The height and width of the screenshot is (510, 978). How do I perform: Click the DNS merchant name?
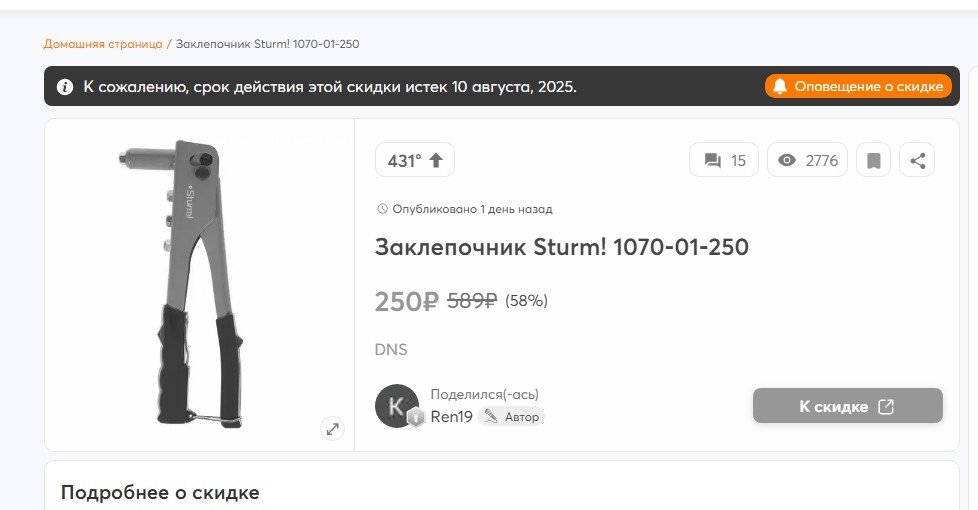point(391,350)
